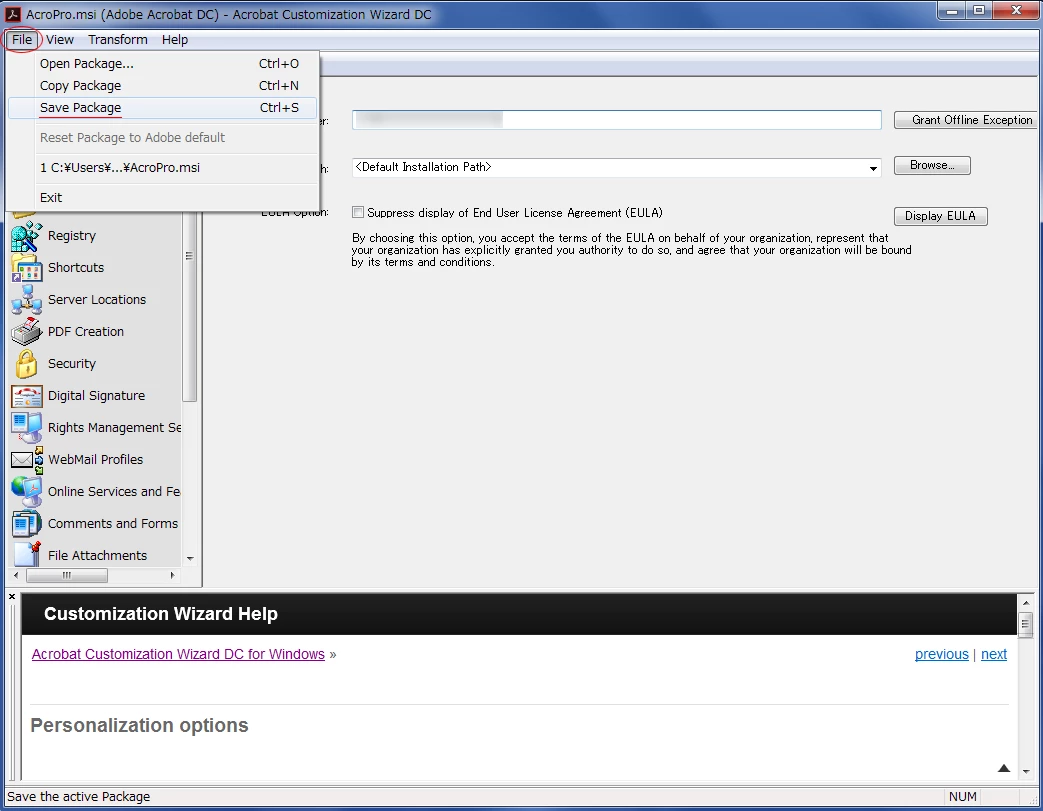Click the serial number input field
The height and width of the screenshot is (811, 1043).
617,120
